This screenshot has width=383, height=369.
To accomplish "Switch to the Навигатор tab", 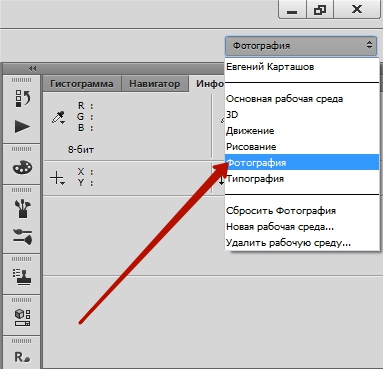I will pos(154,83).
